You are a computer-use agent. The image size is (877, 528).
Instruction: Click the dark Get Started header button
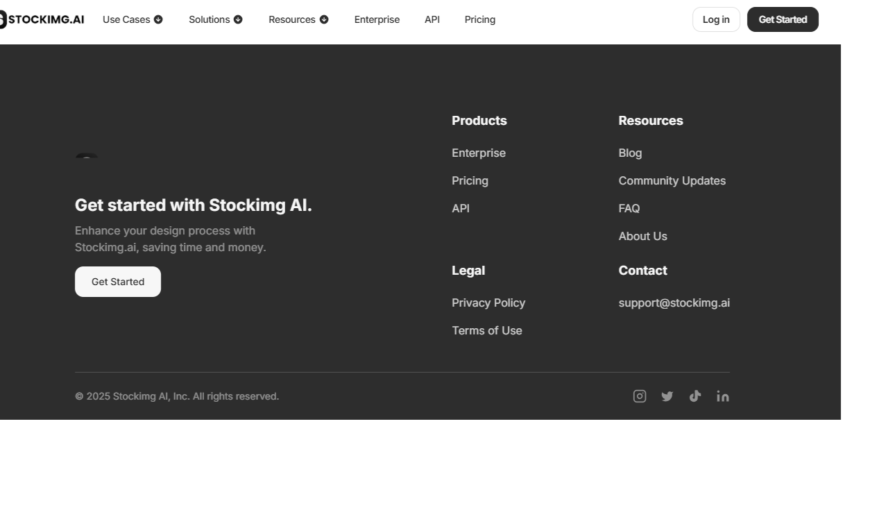[x=782, y=20]
